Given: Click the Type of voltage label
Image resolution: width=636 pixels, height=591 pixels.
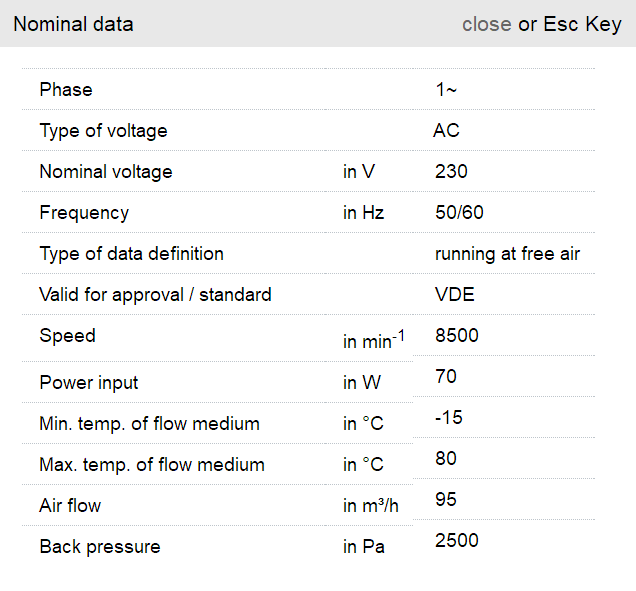Looking at the screenshot, I should coord(103,131).
